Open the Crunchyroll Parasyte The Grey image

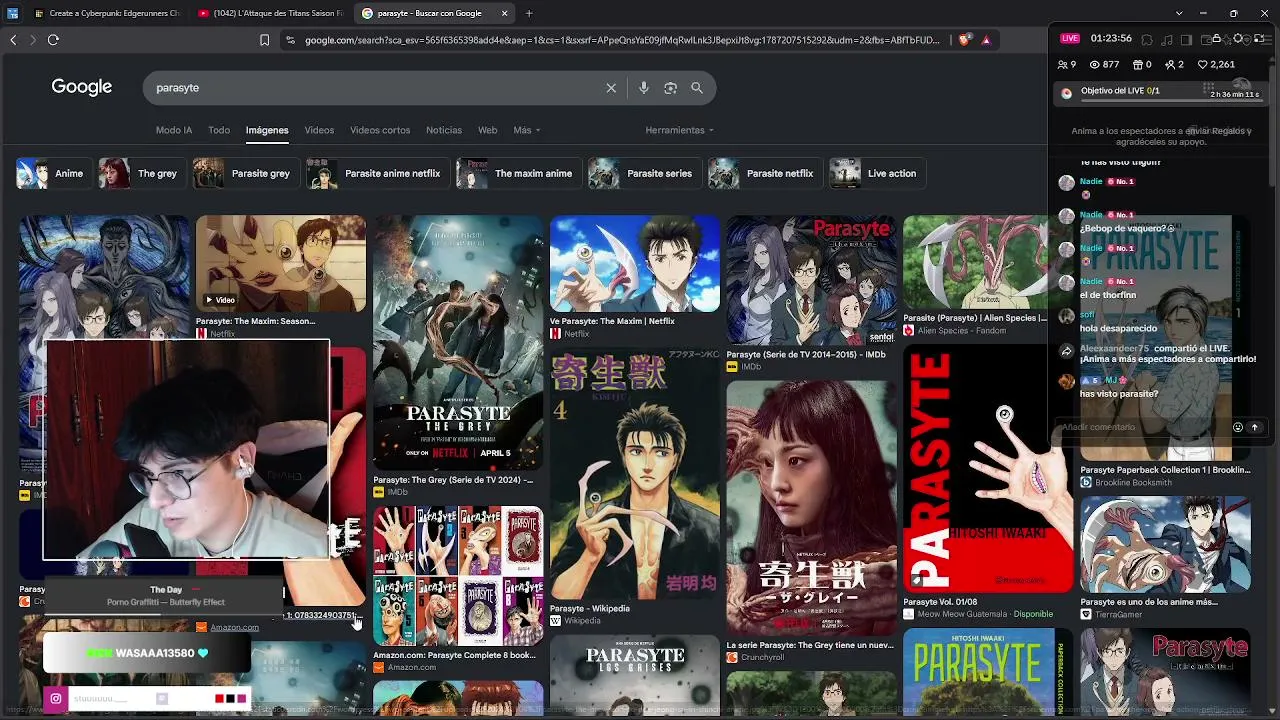[x=812, y=508]
